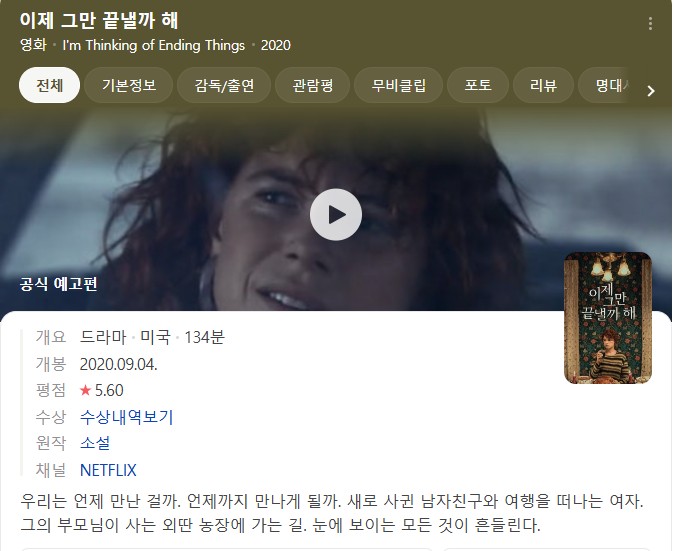
Task: Open the three-dot more options menu
Action: pyautogui.click(x=650, y=24)
